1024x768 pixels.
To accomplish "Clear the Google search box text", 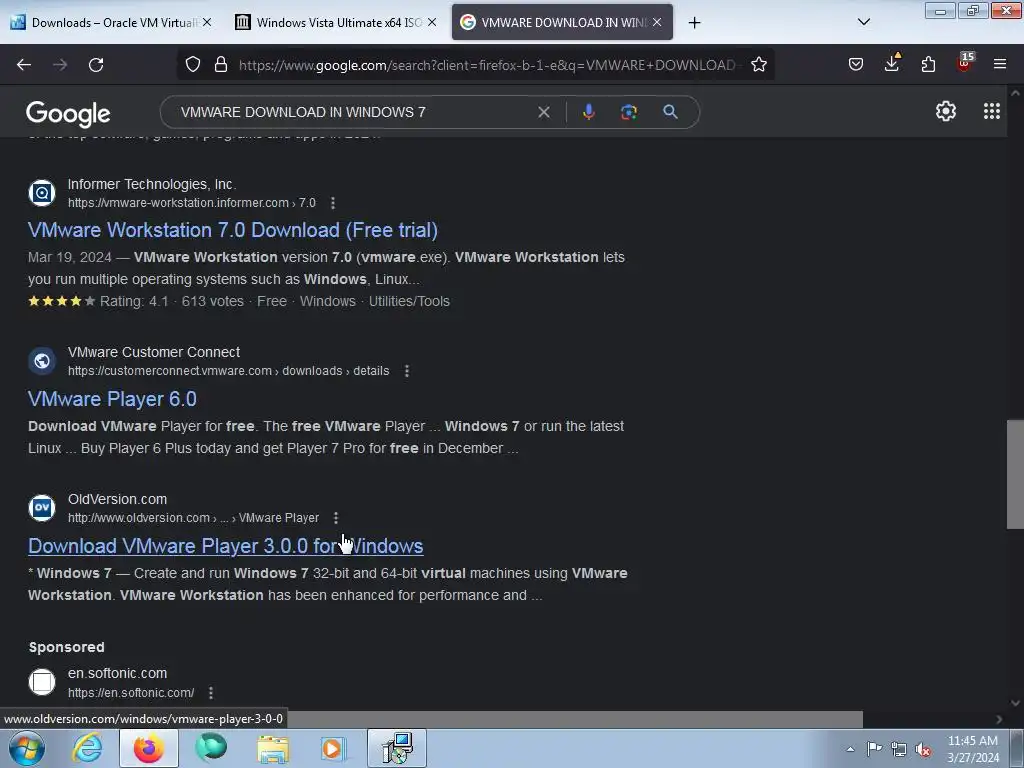I will [x=543, y=112].
